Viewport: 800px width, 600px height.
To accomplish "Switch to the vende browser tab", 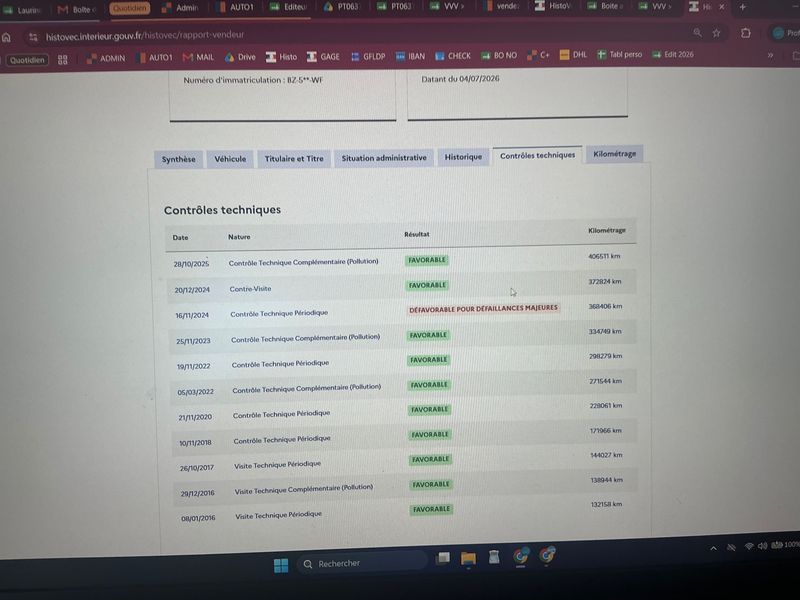I will 502,6.
